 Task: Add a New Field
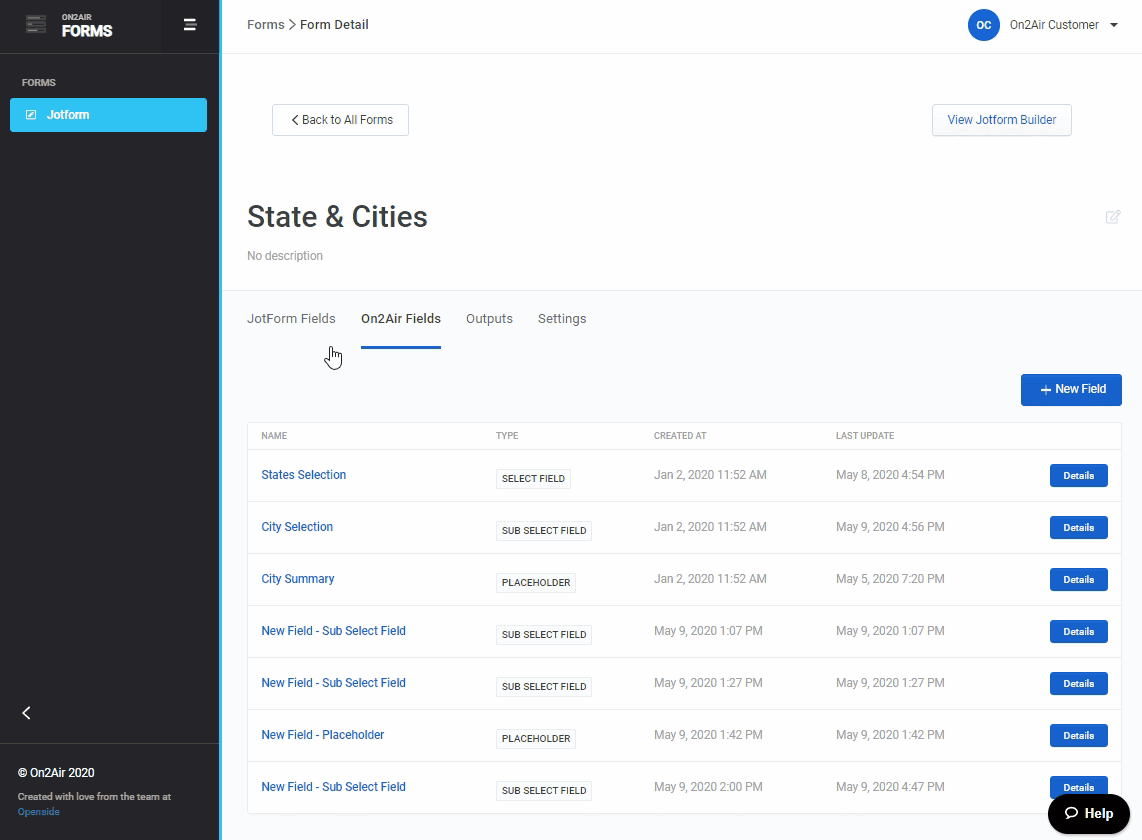click(1071, 389)
